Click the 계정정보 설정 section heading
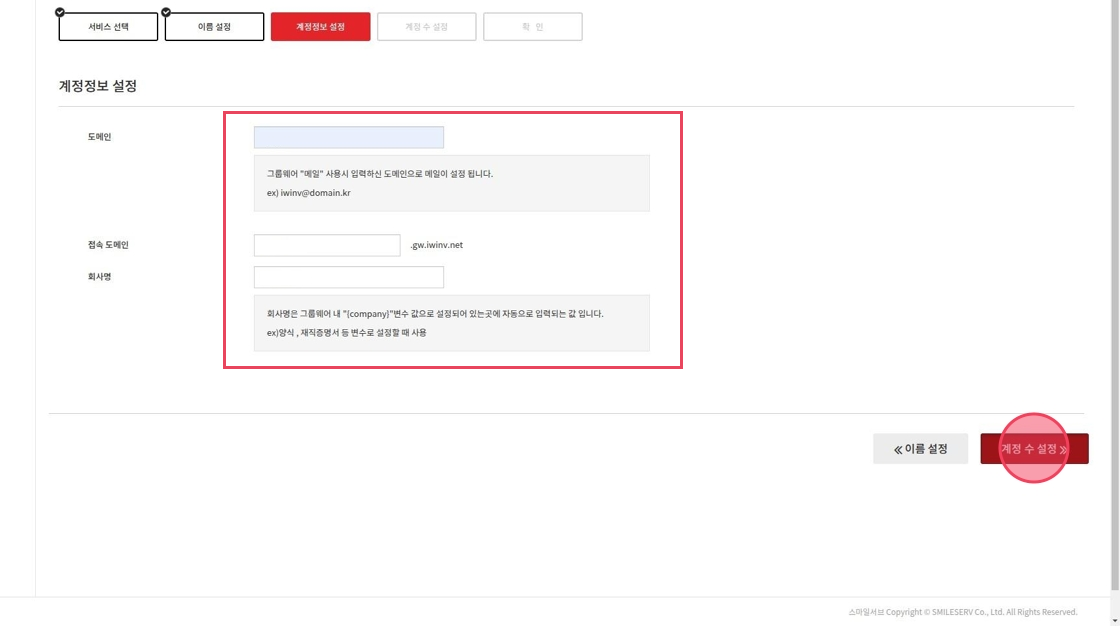Image resolution: width=1120 pixels, height=626 pixels. click(x=98, y=86)
